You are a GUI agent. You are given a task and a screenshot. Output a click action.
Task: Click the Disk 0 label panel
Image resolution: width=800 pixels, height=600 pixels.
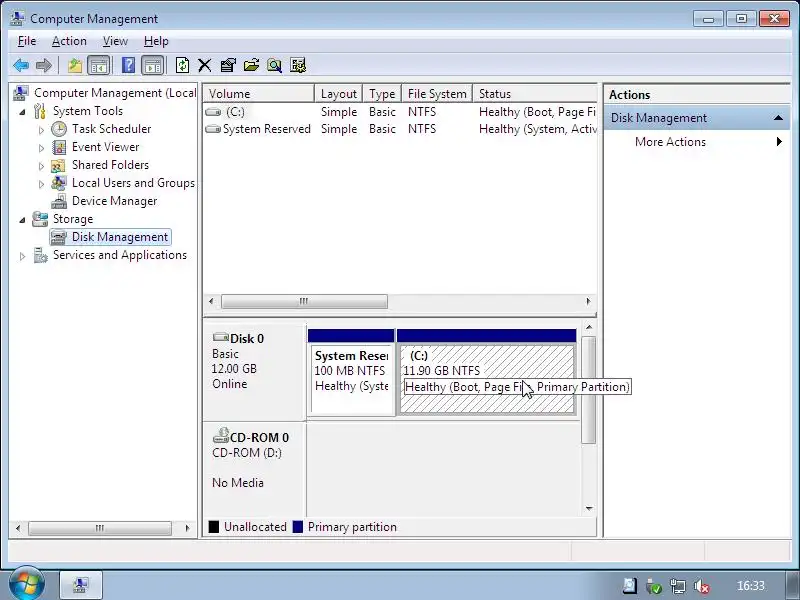point(255,372)
